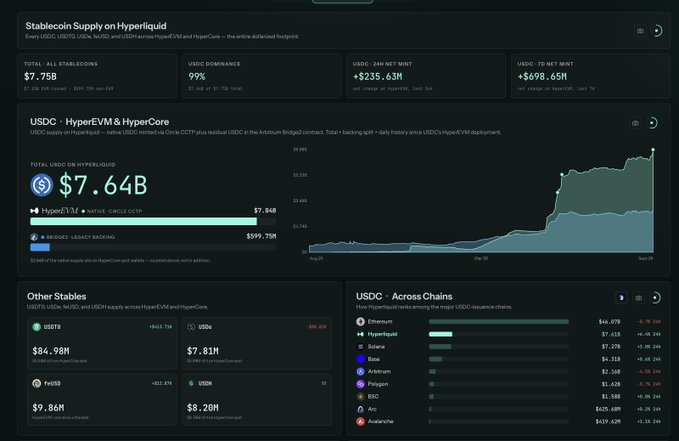
Task: Click the Ethereum "$46.07B" supply value
Action: coord(609,322)
